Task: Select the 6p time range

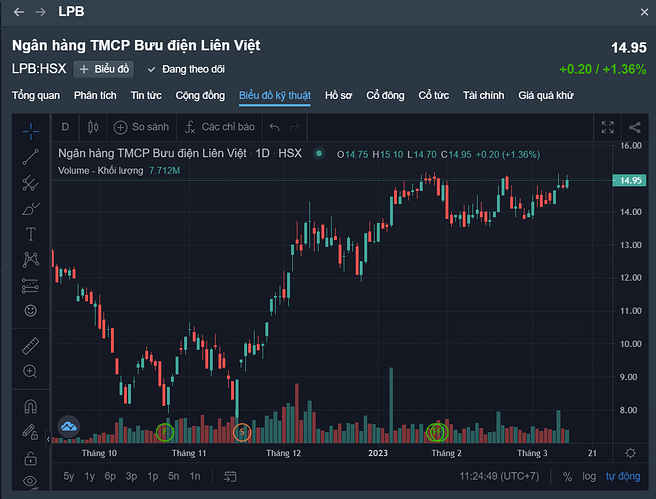Action: pyautogui.click(x=110, y=476)
